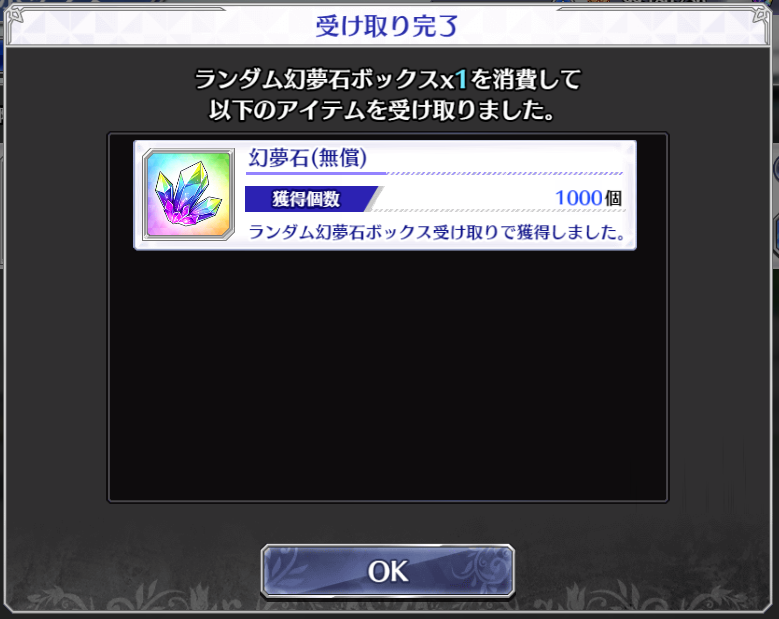The image size is (779, 619).
Task: Click the ランダム幻夢石ボックスx1を消費して message line
Action: 388,79
